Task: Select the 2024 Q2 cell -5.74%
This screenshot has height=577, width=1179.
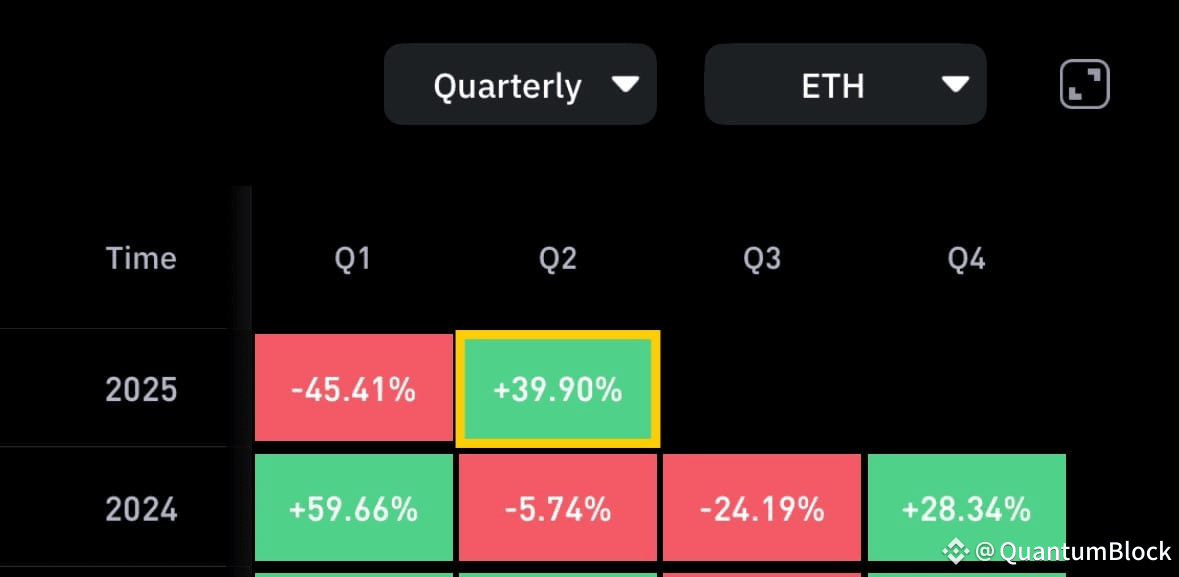Action: (558, 507)
